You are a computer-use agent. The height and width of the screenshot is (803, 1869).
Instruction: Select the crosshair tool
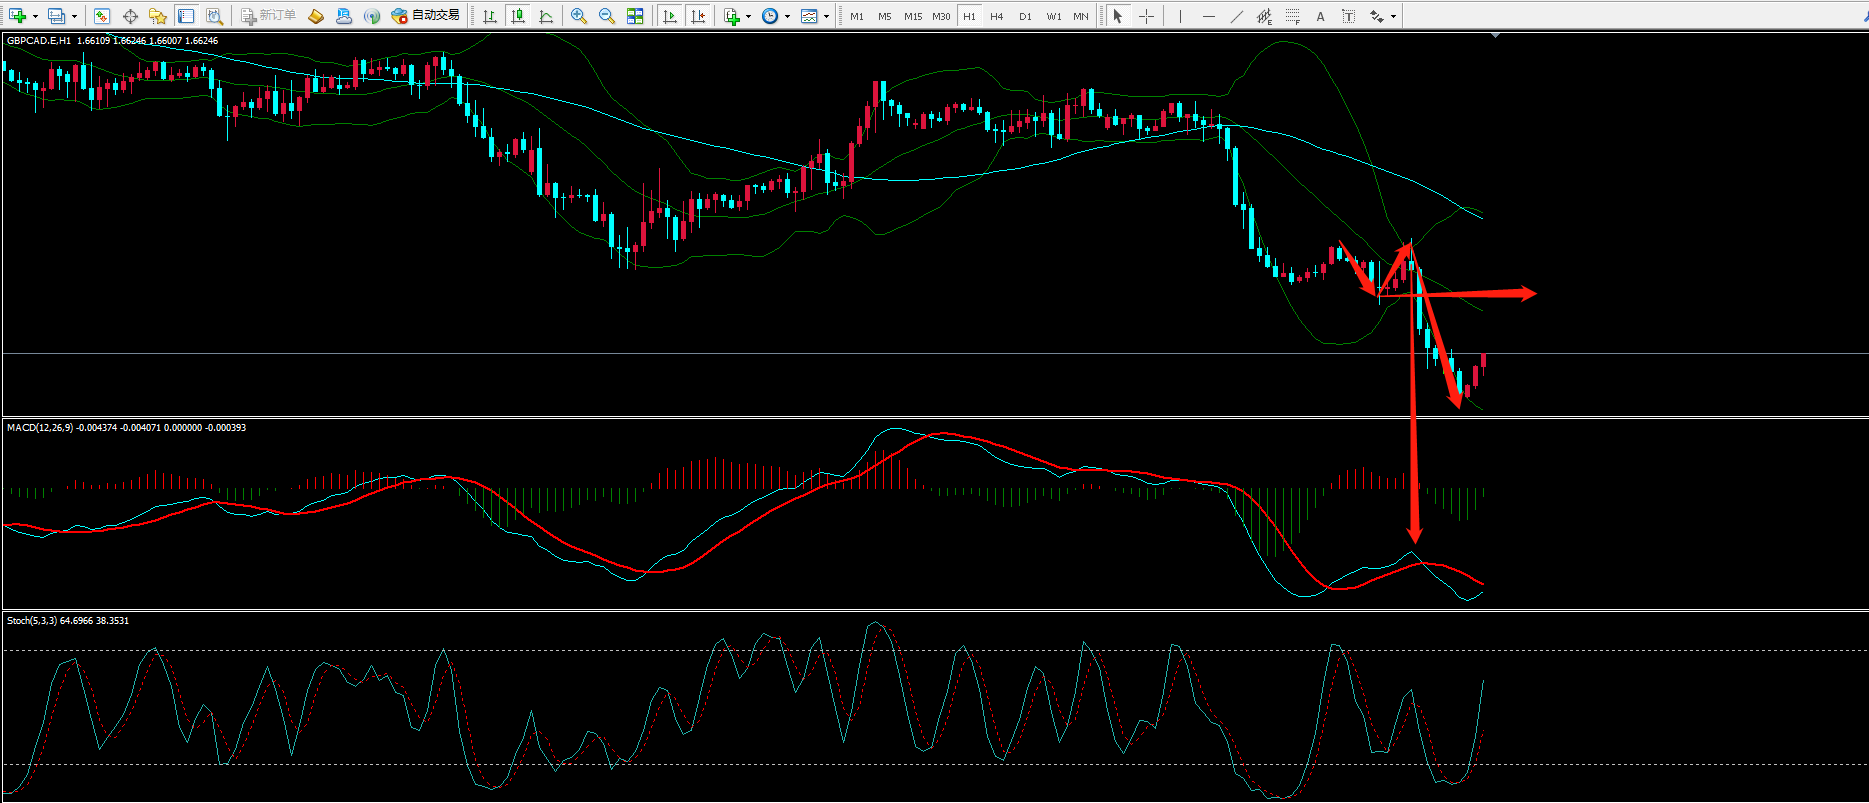click(x=1146, y=16)
